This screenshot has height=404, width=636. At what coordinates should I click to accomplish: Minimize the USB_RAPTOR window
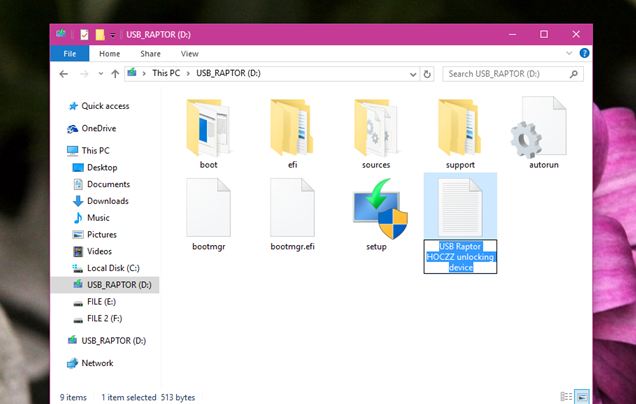tap(513, 34)
